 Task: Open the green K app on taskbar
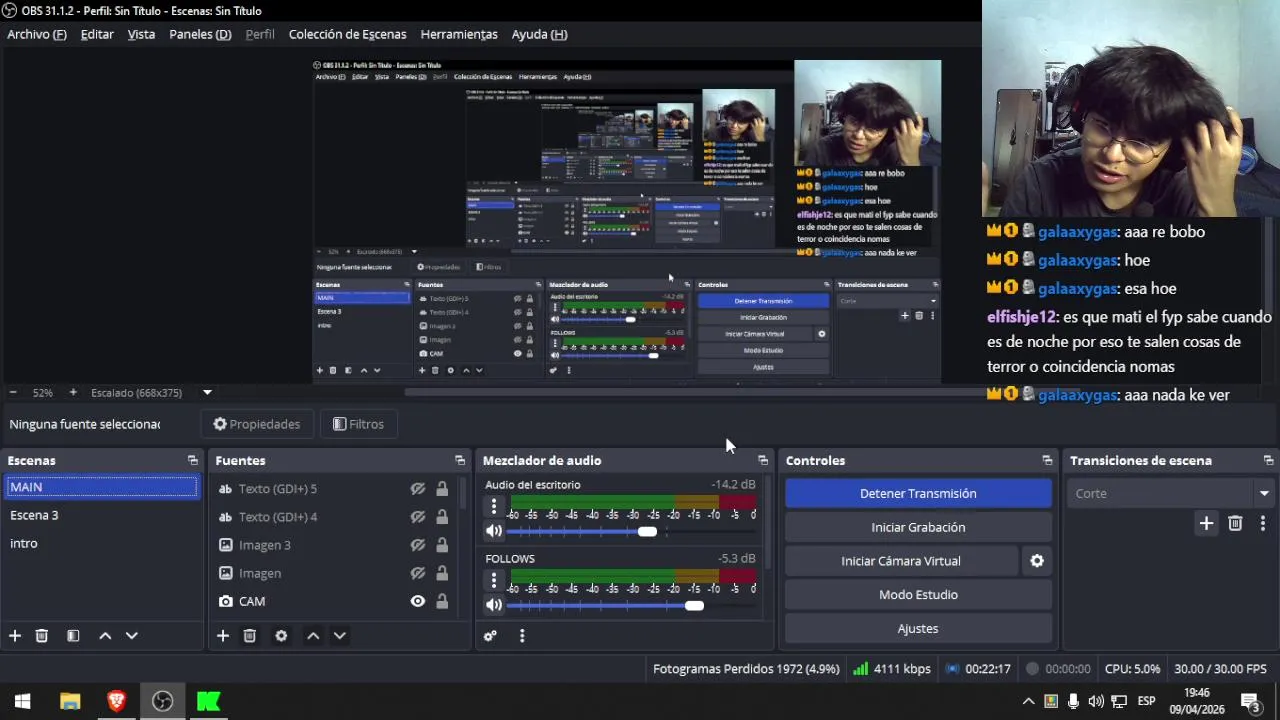[208, 701]
